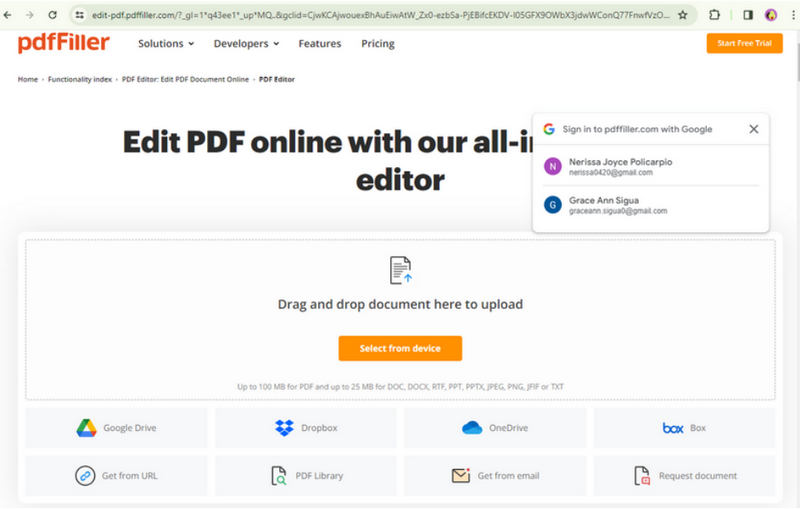Choose the OneDrive upload option
Viewport: 800px width, 509px height.
pos(495,428)
